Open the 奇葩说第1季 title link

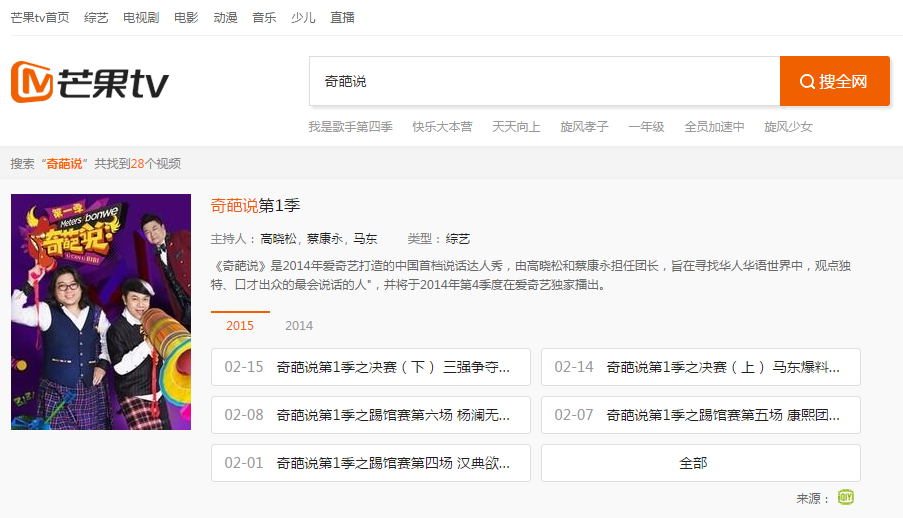[256, 206]
